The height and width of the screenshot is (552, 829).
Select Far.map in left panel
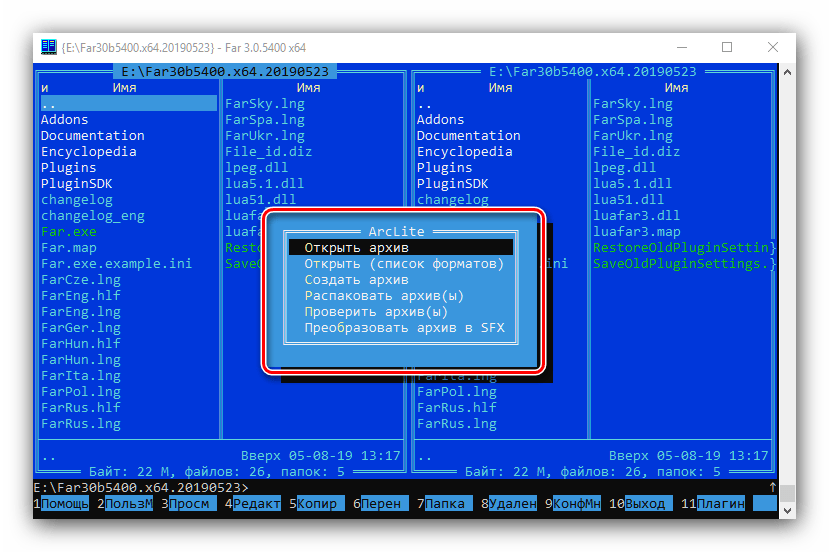(x=69, y=247)
